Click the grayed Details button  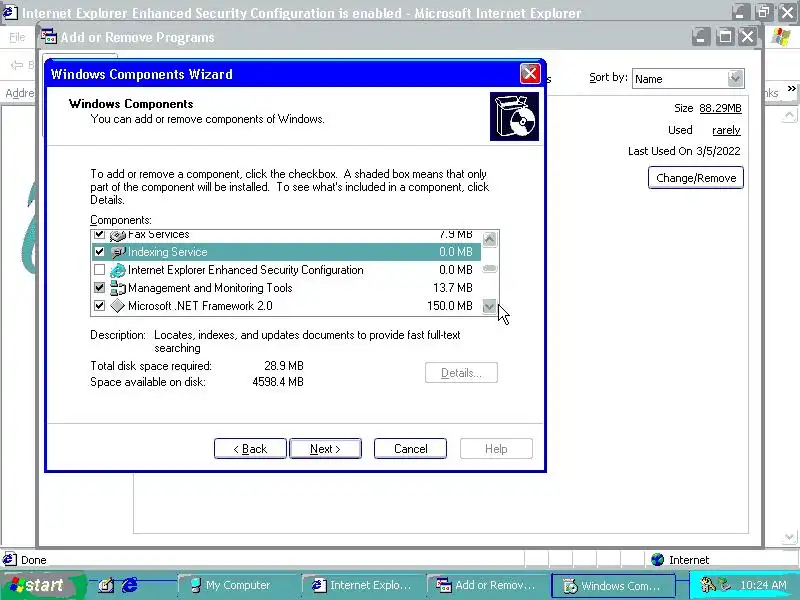461,373
